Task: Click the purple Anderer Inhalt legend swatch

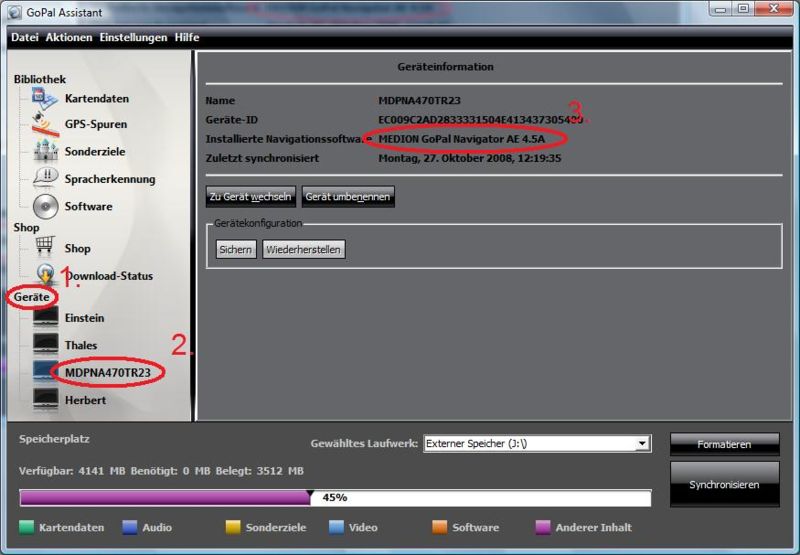Action: click(x=543, y=527)
